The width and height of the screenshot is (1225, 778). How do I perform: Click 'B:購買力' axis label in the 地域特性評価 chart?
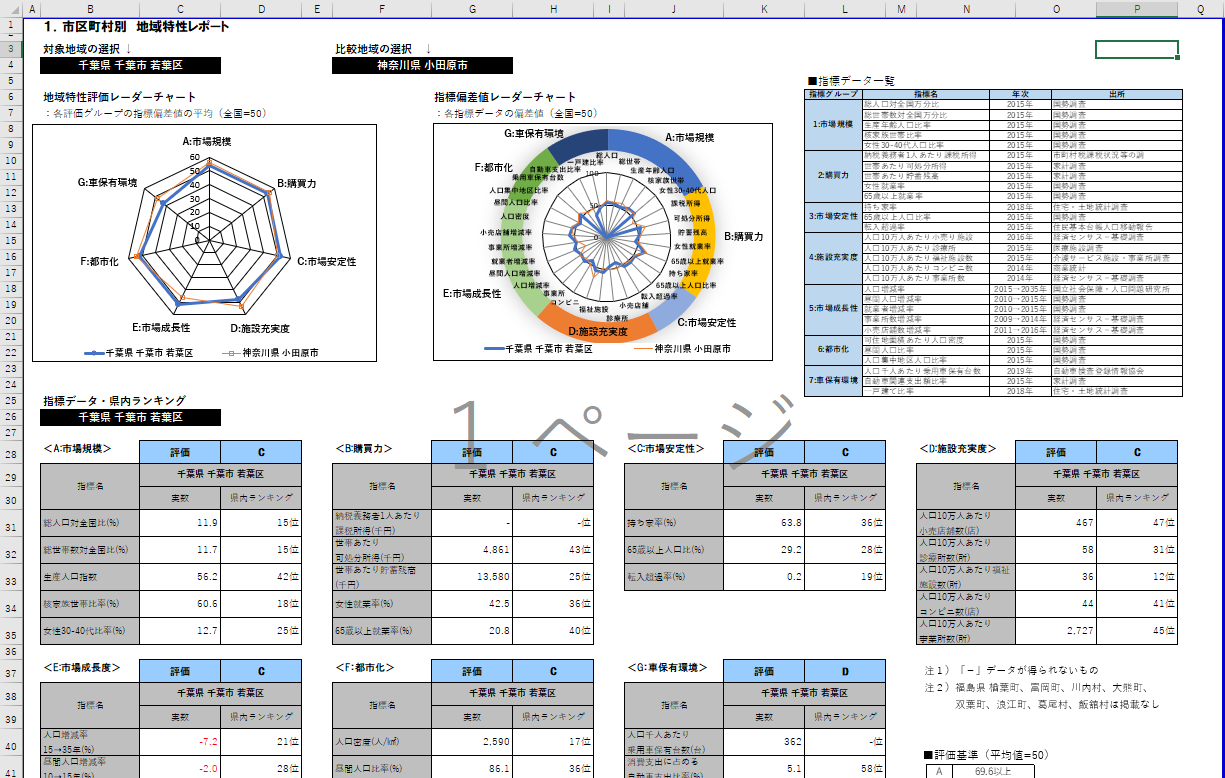pyautogui.click(x=297, y=184)
